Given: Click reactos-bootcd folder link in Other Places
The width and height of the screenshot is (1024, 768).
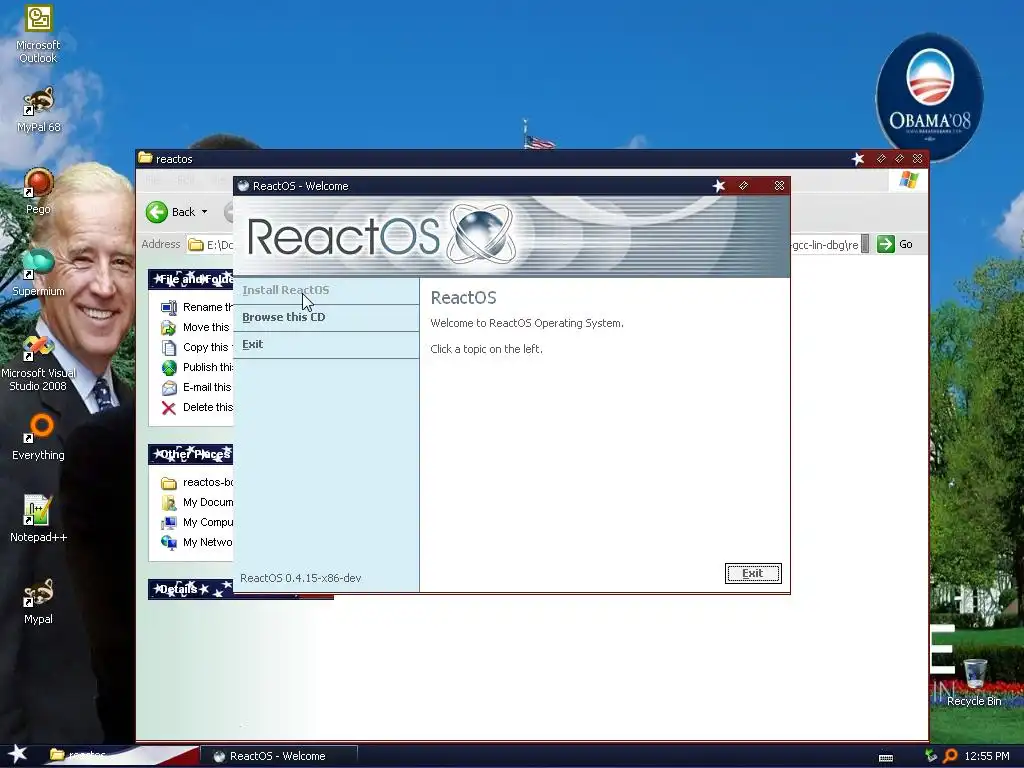Looking at the screenshot, I should (208, 482).
